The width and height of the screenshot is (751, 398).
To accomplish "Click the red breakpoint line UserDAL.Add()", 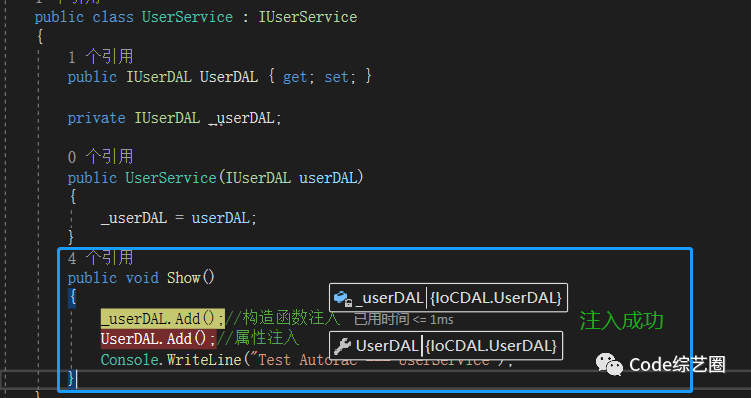I will 159,339.
